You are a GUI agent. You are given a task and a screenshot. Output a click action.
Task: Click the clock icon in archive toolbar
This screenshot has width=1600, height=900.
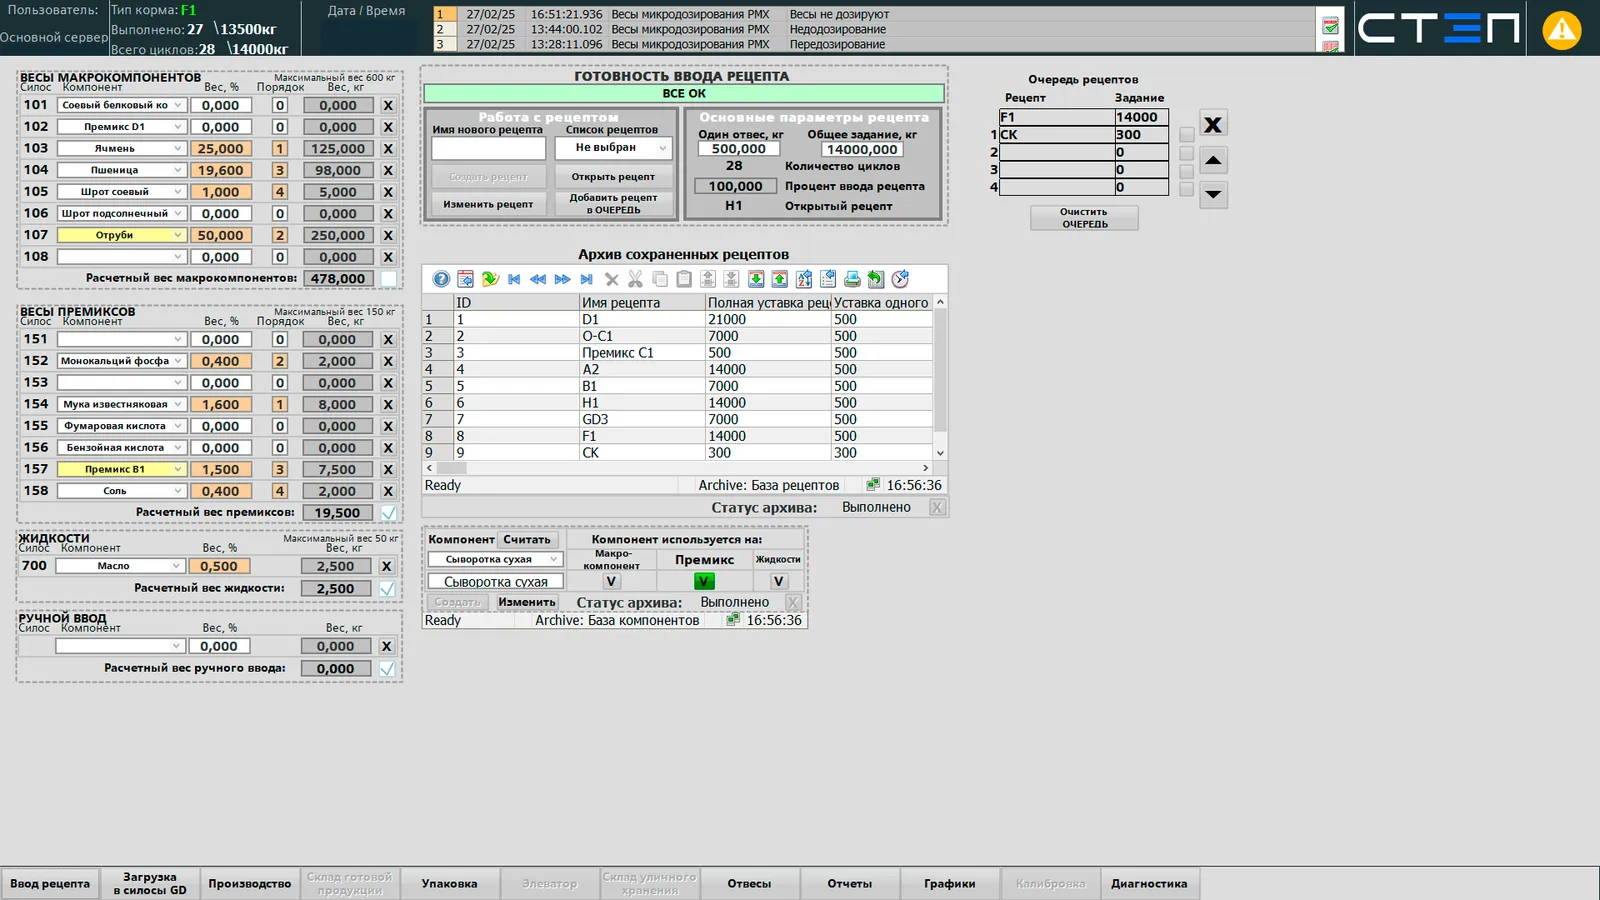click(x=900, y=279)
